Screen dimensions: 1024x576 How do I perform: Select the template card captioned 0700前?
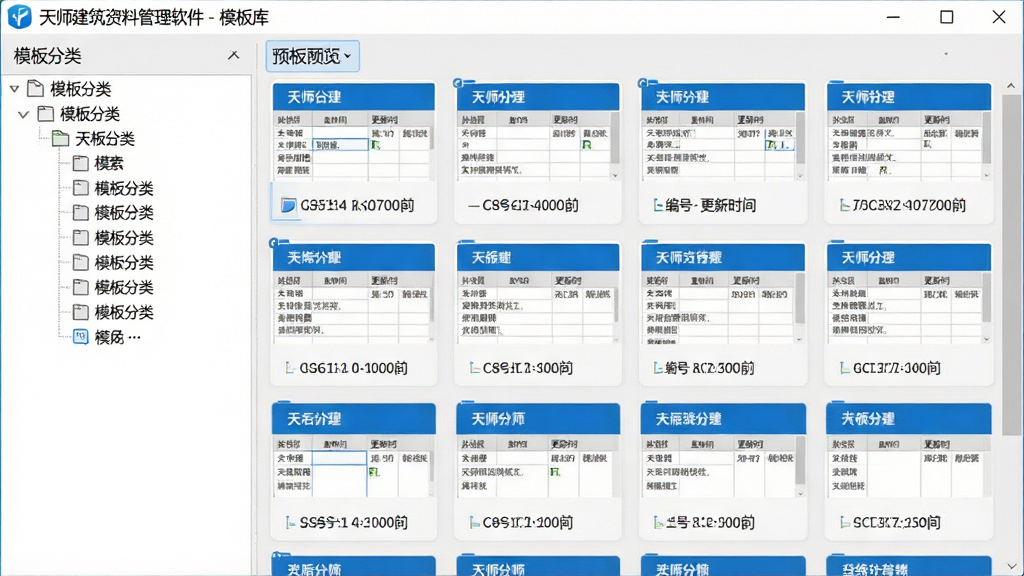pyautogui.click(x=353, y=152)
